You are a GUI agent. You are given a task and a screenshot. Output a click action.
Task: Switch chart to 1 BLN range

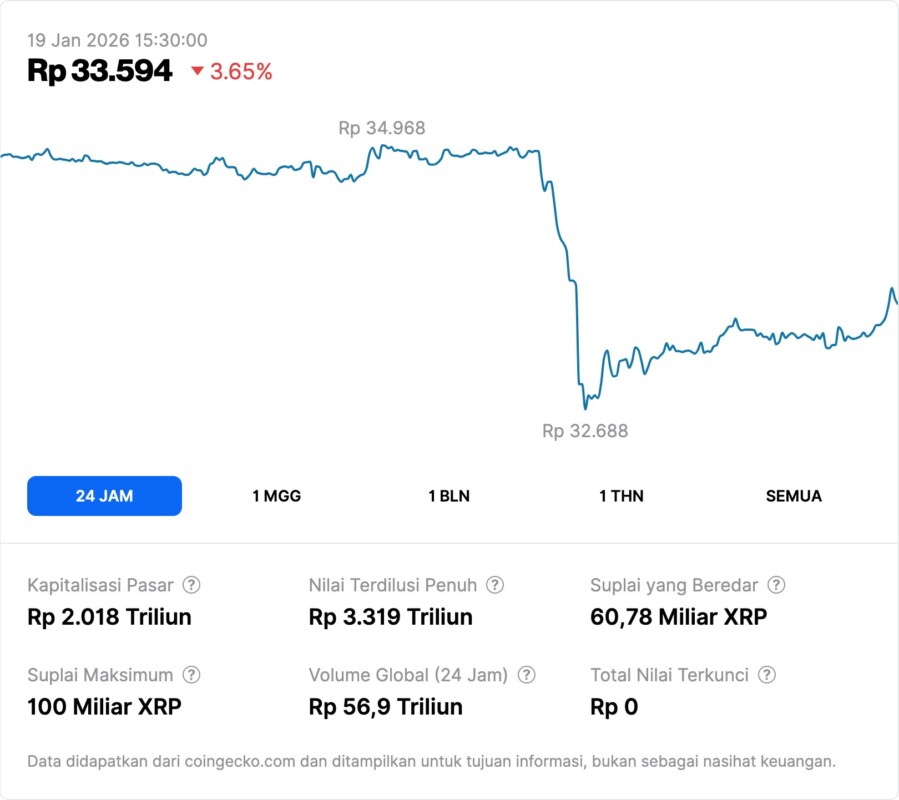(x=449, y=496)
